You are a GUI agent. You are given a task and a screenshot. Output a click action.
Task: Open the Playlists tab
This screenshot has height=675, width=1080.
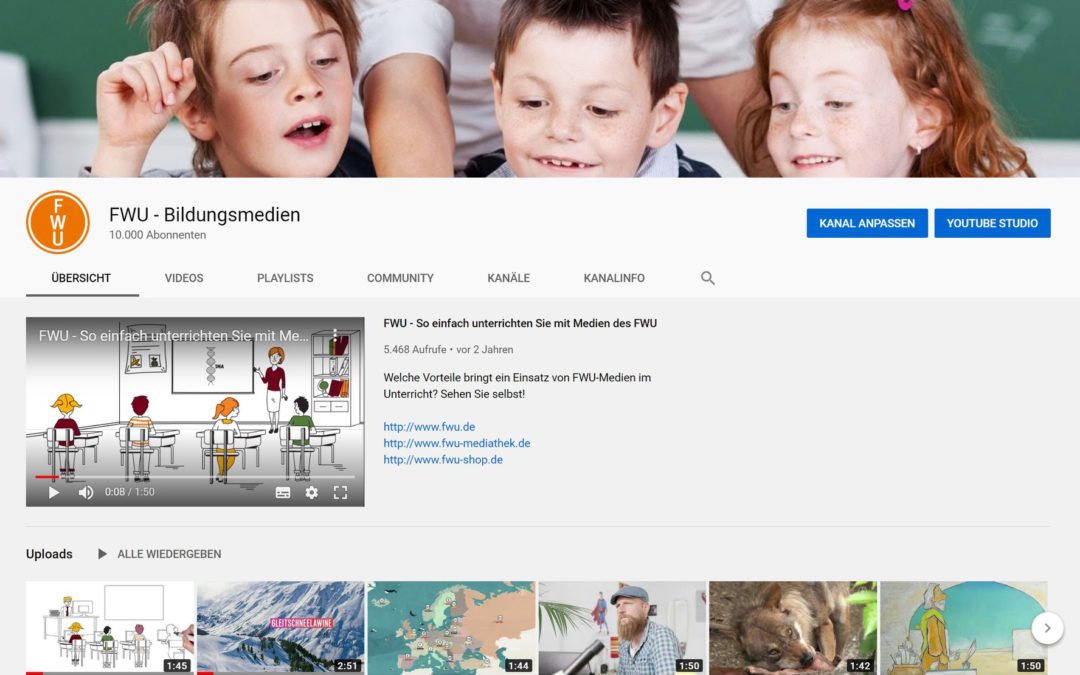[x=285, y=278]
